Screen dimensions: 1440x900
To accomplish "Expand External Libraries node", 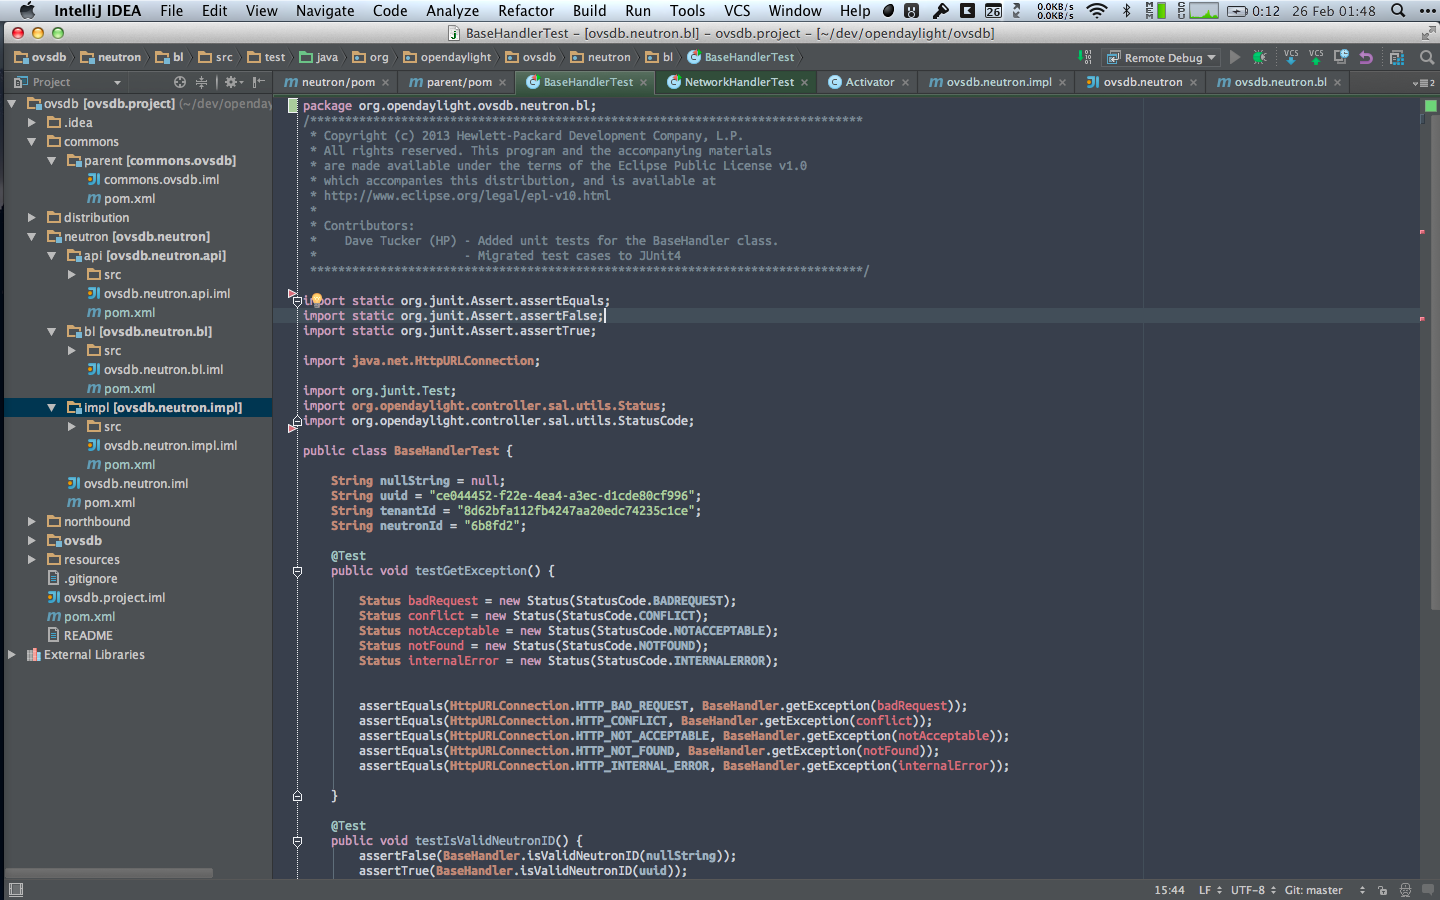I will pos(12,654).
